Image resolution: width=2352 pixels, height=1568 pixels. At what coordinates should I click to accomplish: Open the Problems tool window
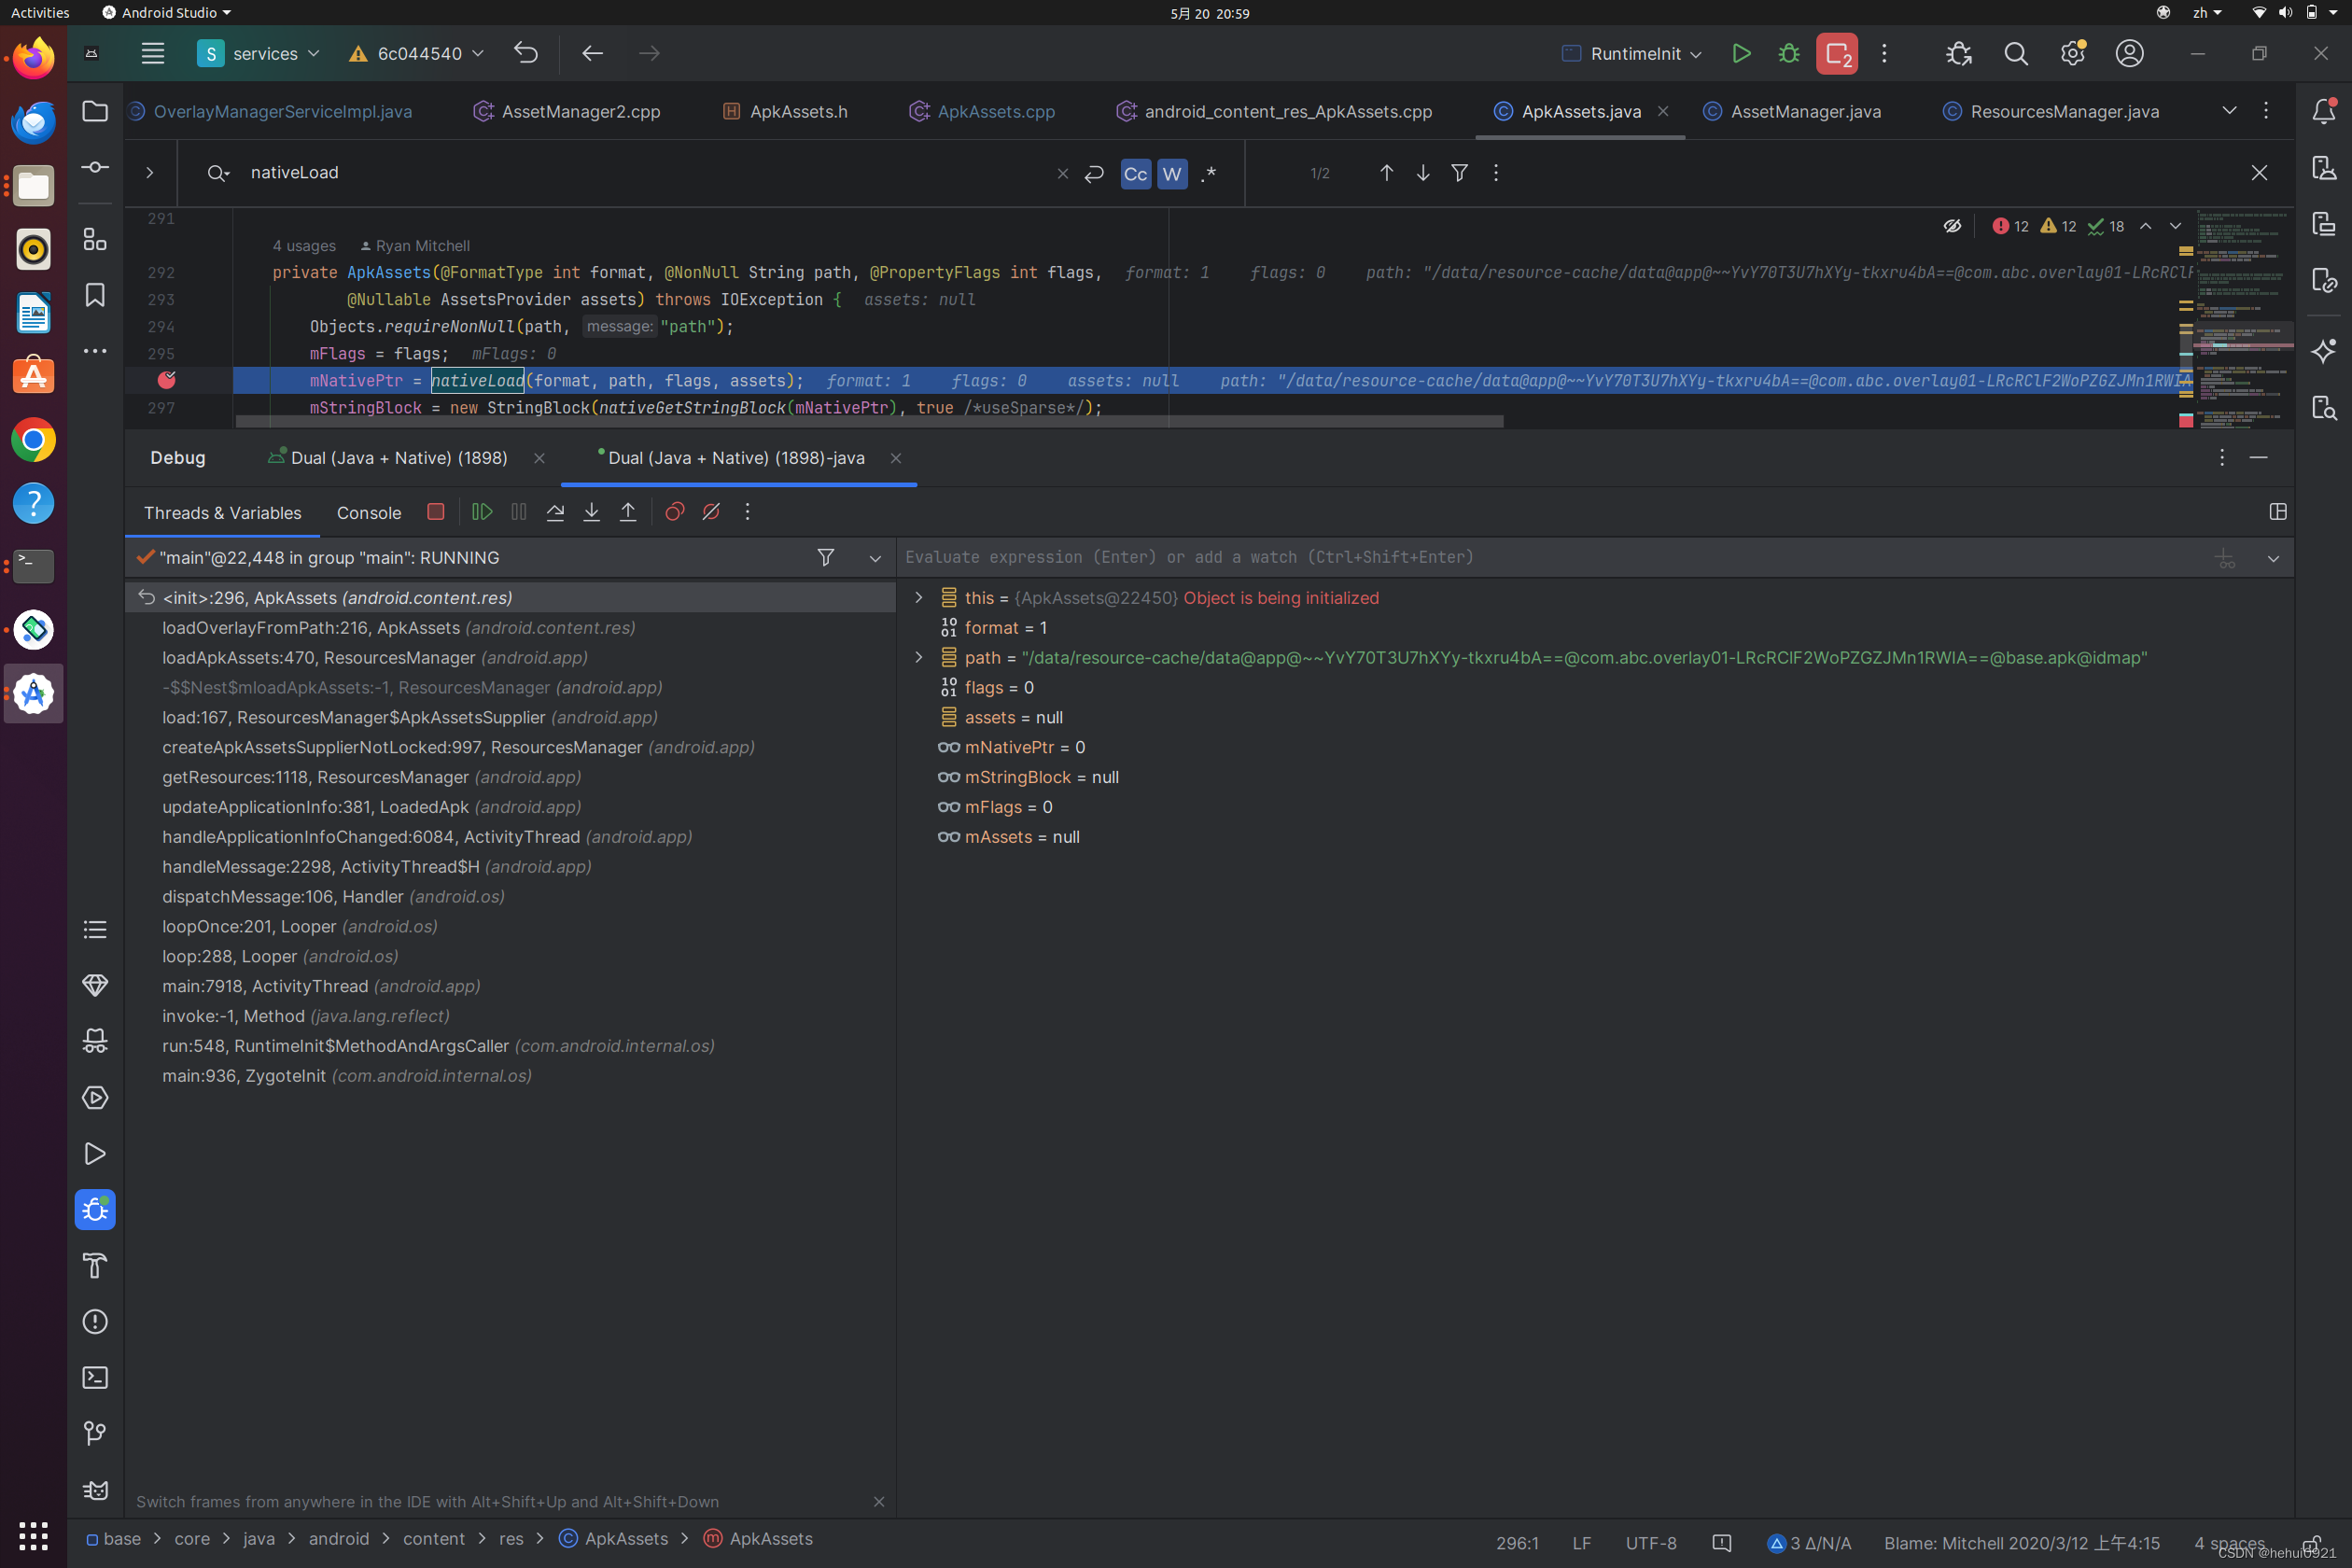(95, 1322)
